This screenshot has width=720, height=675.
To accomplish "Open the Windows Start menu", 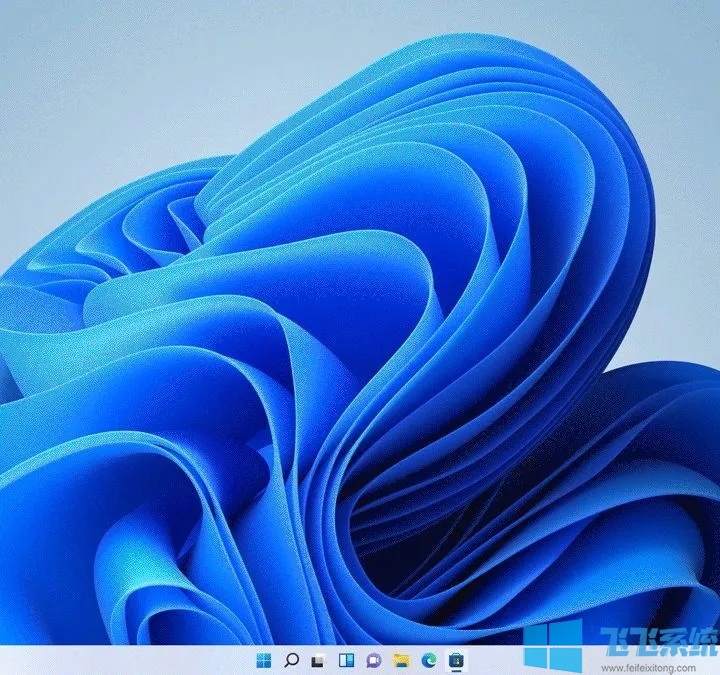I will point(265,660).
